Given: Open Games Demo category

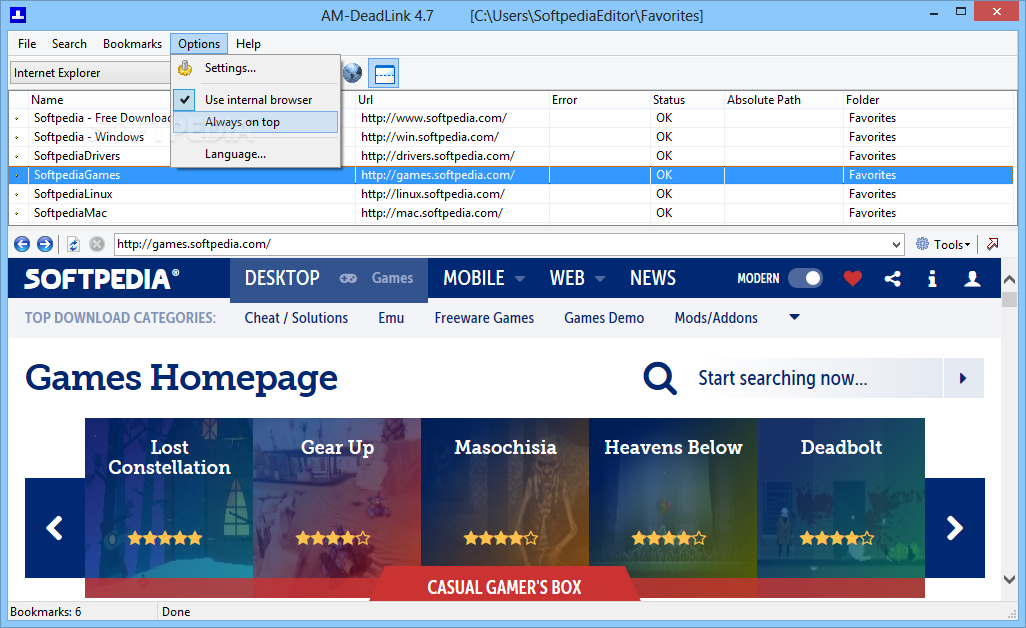Looking at the screenshot, I should (x=604, y=318).
